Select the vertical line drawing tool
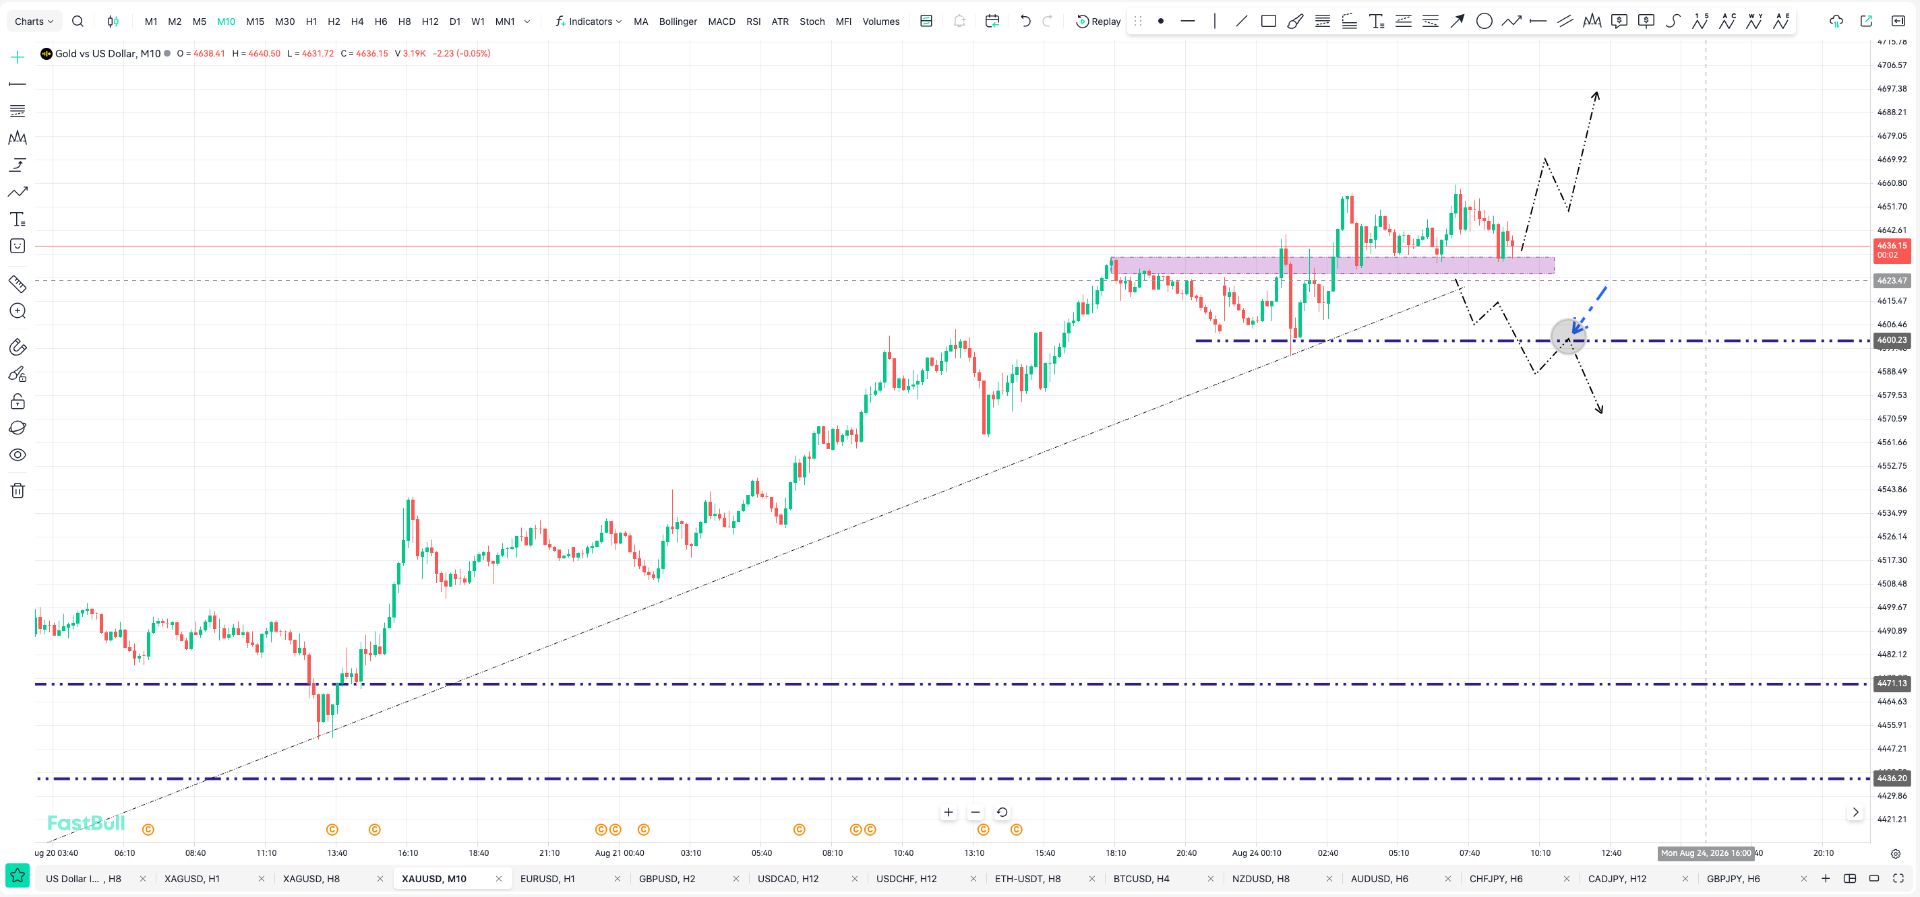The image size is (1920, 897). [1215, 21]
